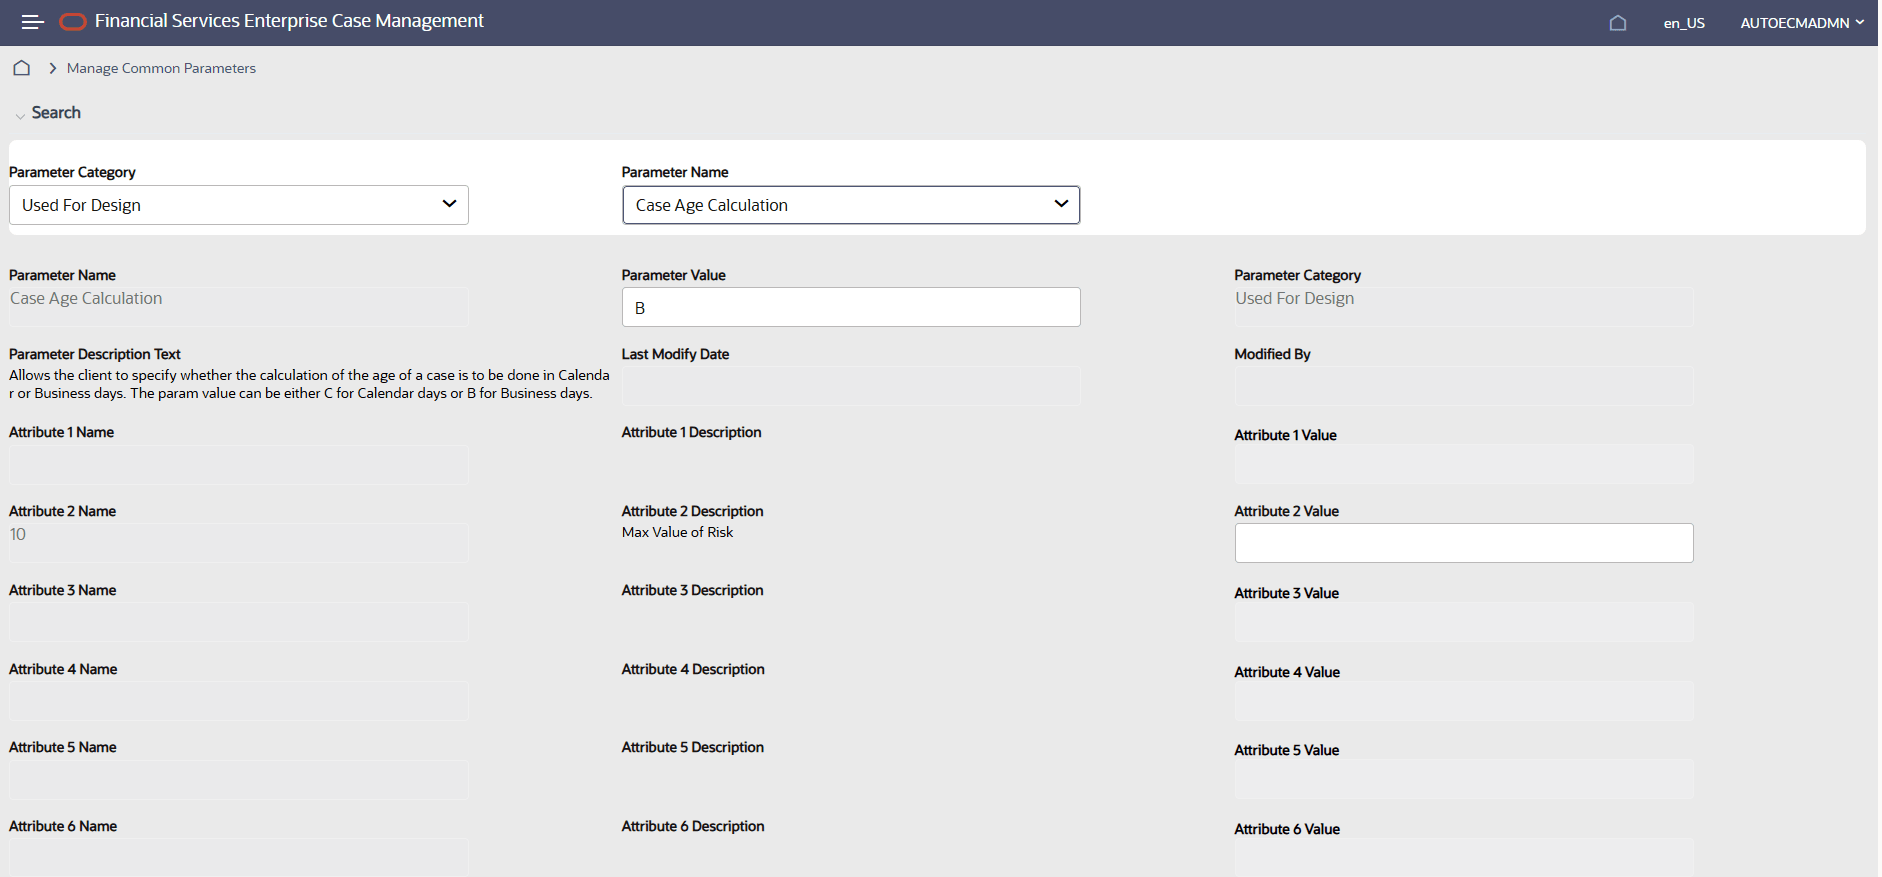Click the Parameter Value label
Screen dimensions: 1882x877
coord(673,275)
